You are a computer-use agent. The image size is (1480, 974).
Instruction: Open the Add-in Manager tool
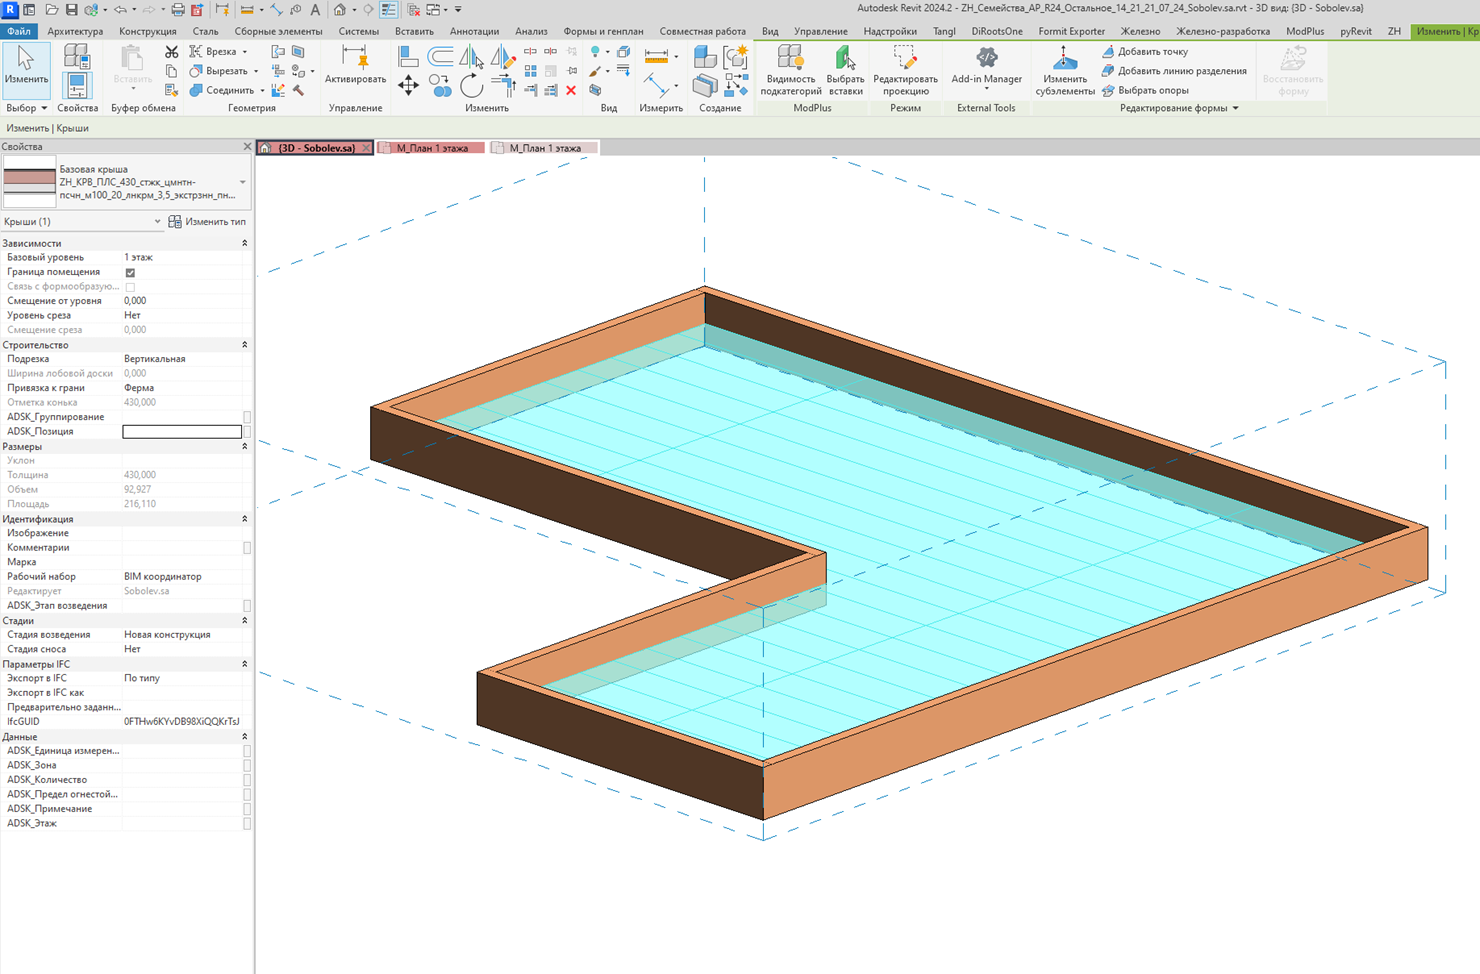click(x=986, y=66)
